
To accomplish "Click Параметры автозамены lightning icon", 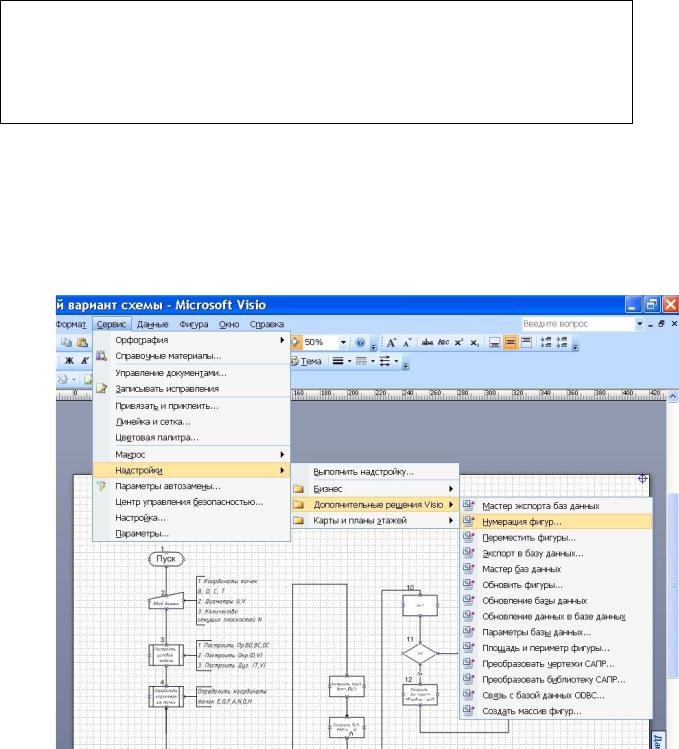I will (101, 486).
